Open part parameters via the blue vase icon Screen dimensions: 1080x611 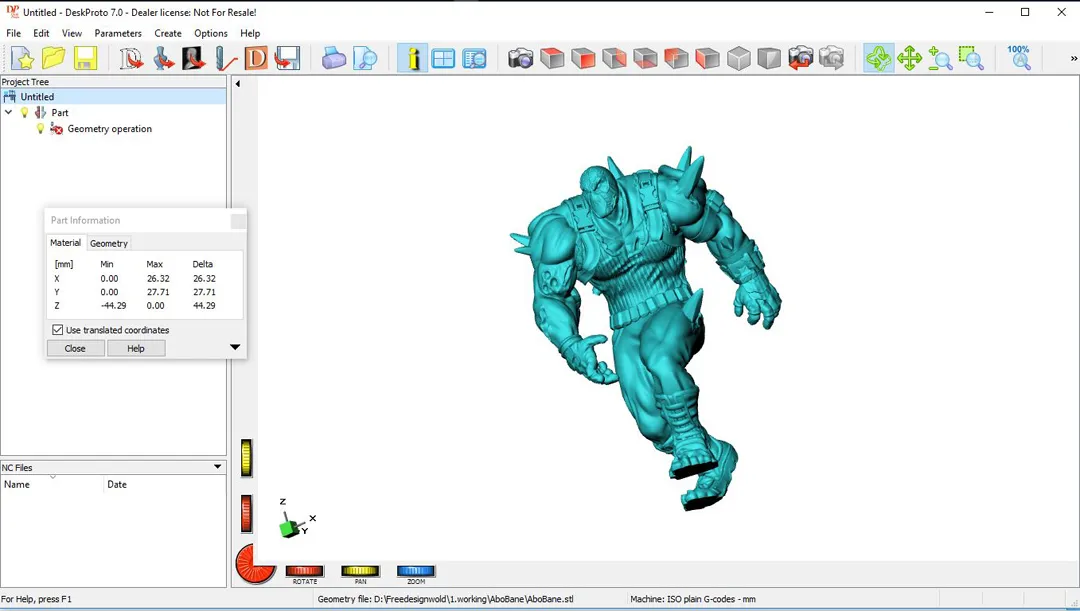tap(163, 59)
